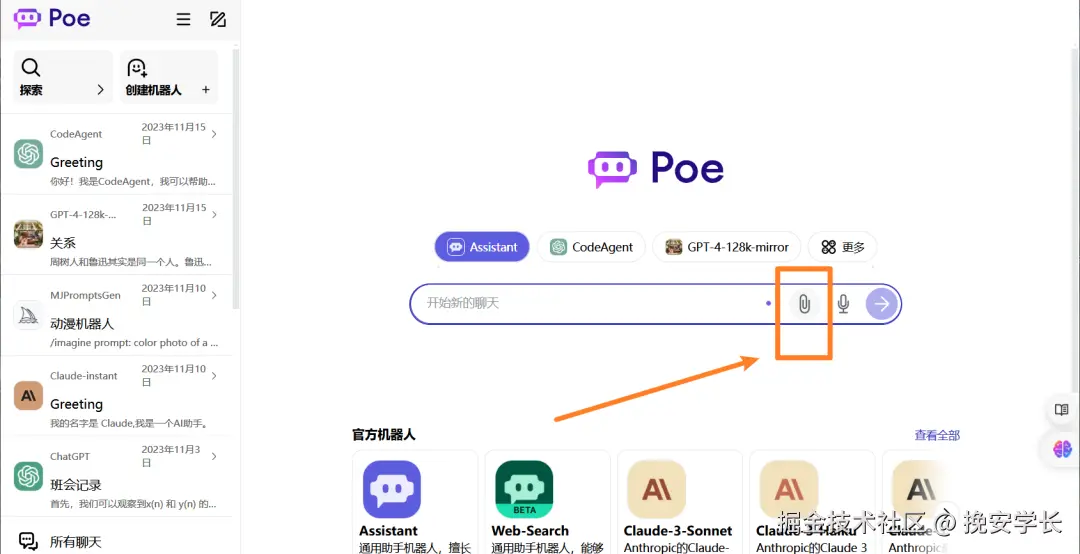The image size is (1080, 554).
Task: Click Greeting title under CodeAgent
Action: click(x=76, y=163)
